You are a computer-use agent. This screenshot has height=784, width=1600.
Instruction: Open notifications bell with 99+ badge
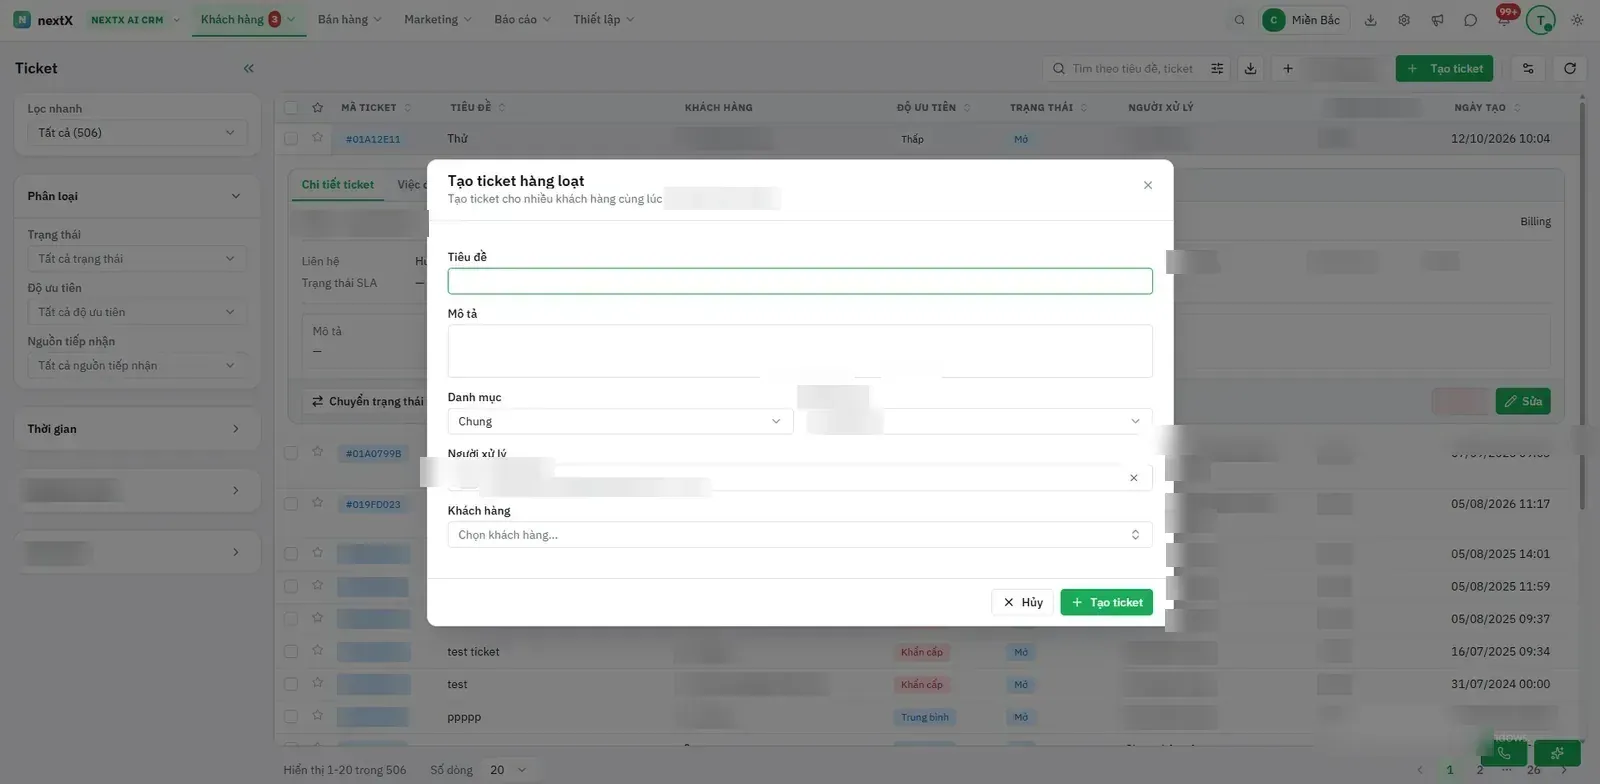tap(1504, 18)
